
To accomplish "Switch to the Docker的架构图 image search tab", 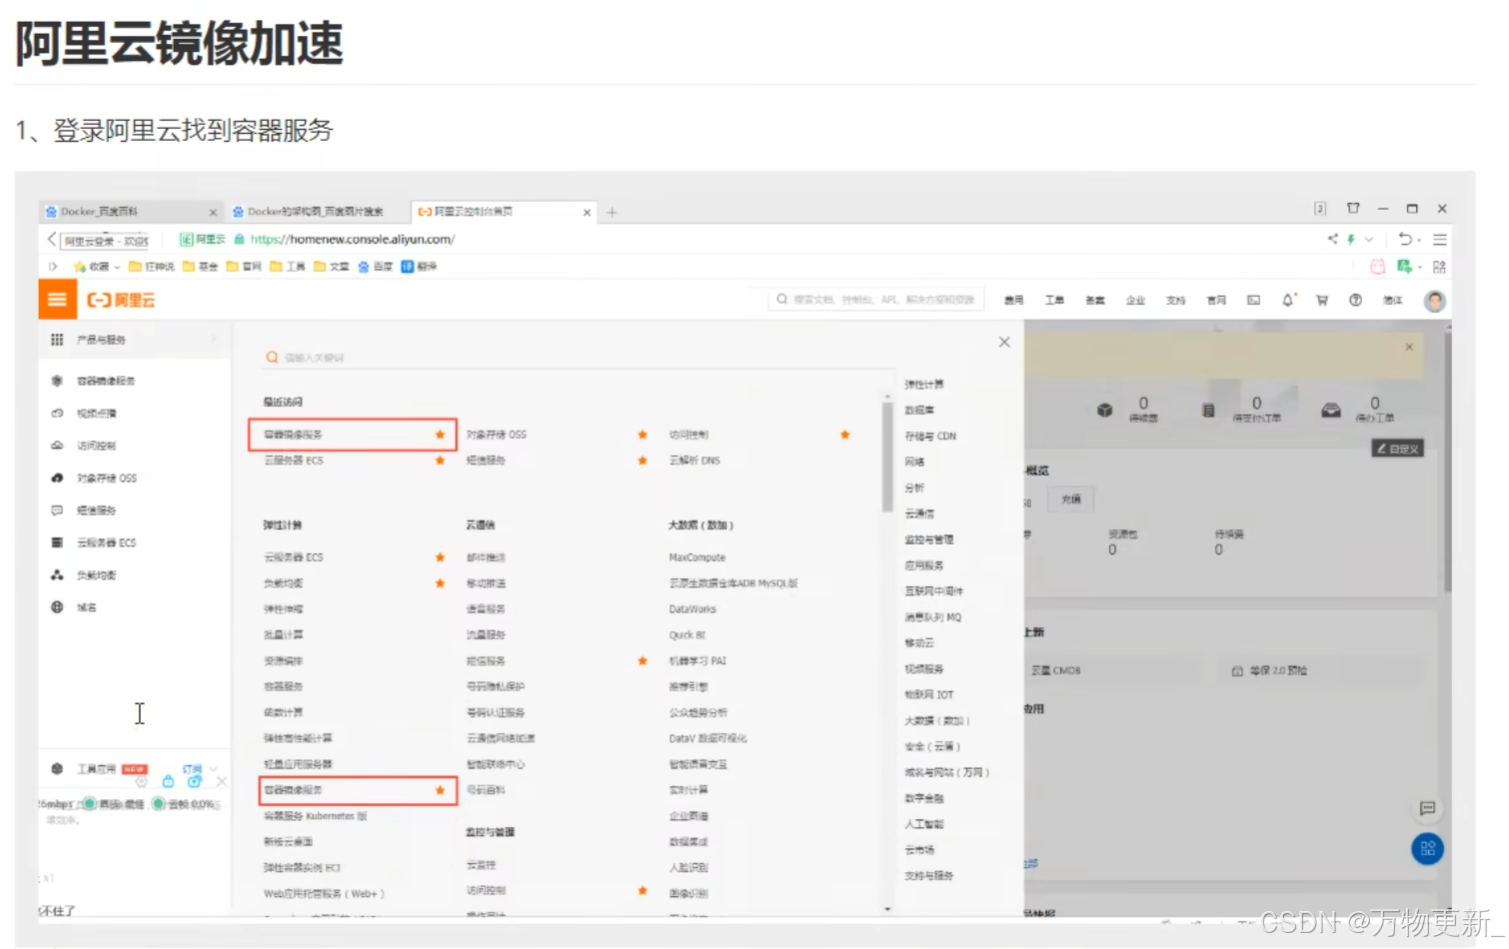I will click(316, 212).
